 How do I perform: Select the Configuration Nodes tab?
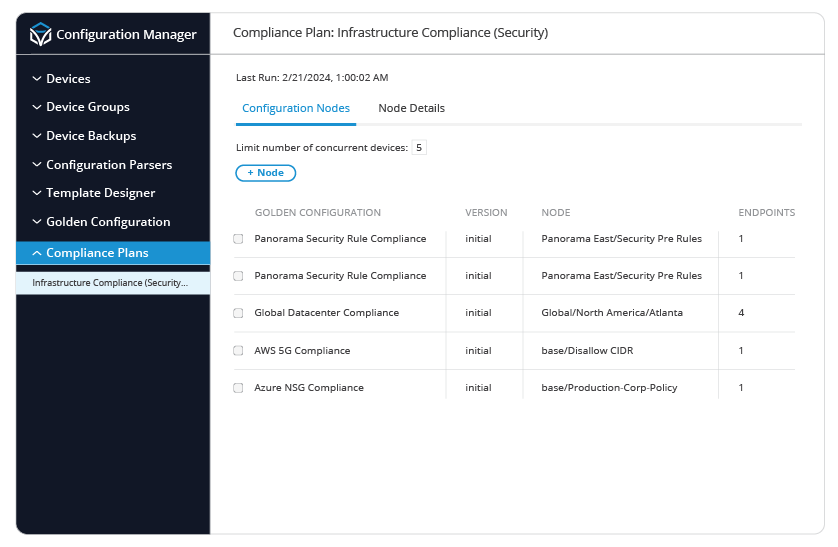[x=296, y=108]
